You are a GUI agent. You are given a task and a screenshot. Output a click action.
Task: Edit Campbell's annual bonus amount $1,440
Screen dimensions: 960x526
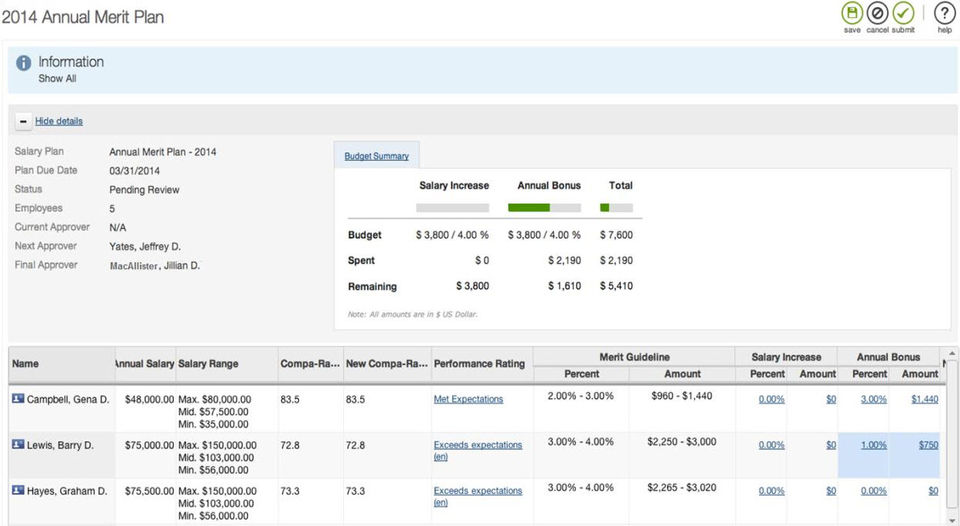[924, 399]
